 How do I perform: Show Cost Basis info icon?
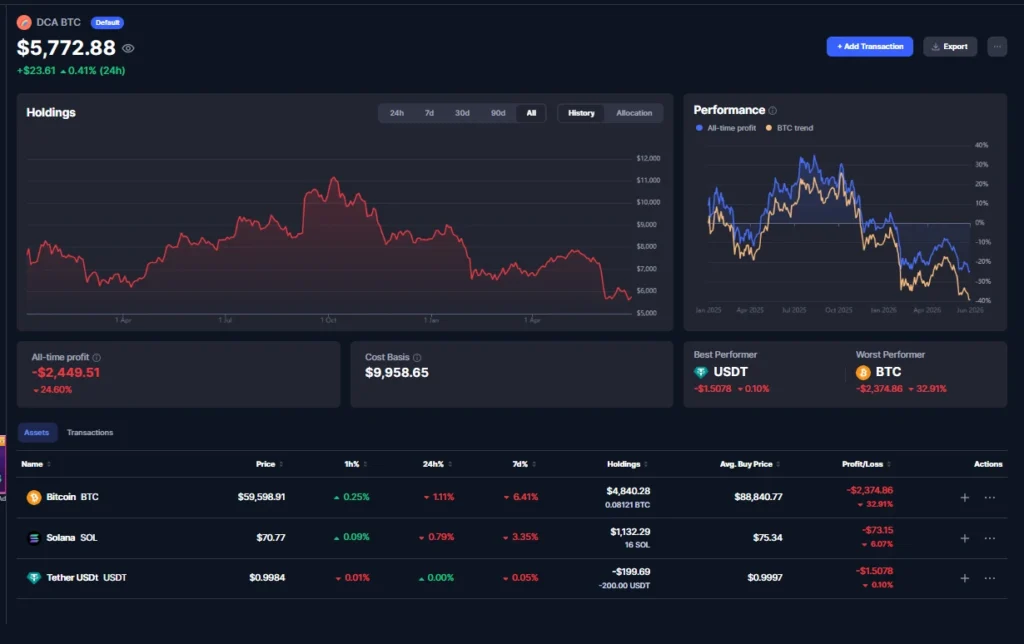417,357
